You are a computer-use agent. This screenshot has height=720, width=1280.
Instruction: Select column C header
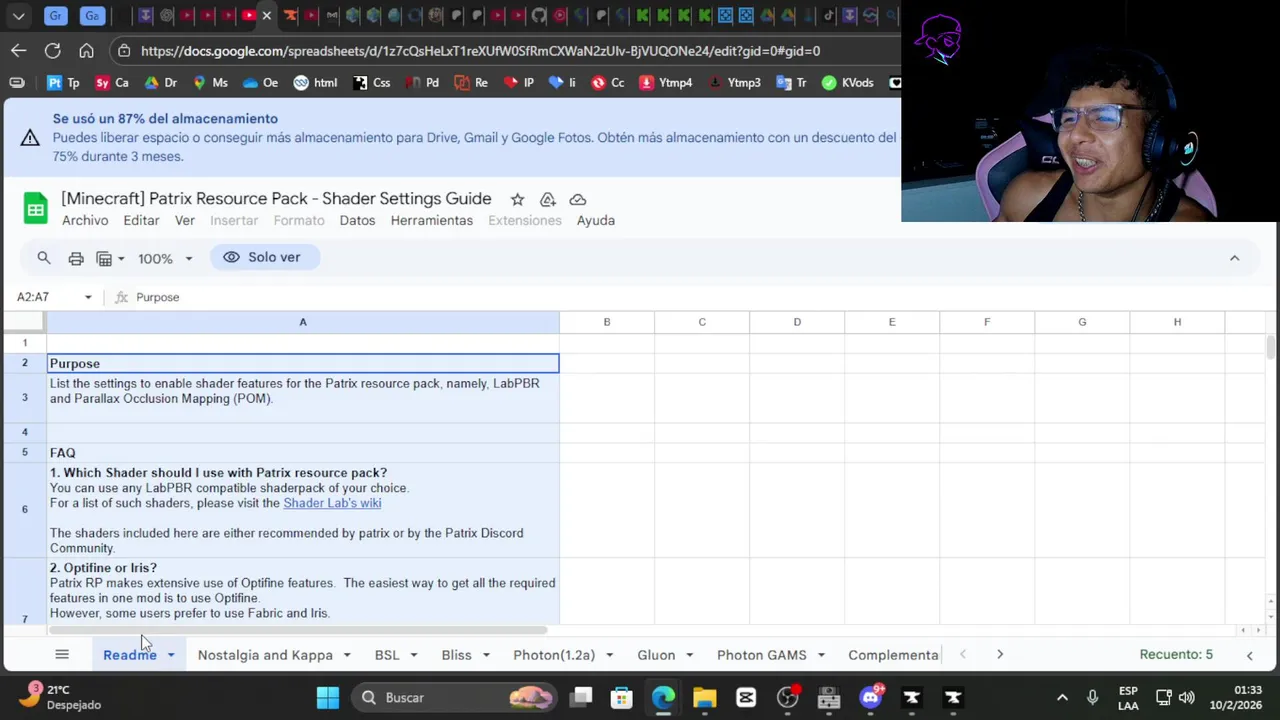[702, 322]
